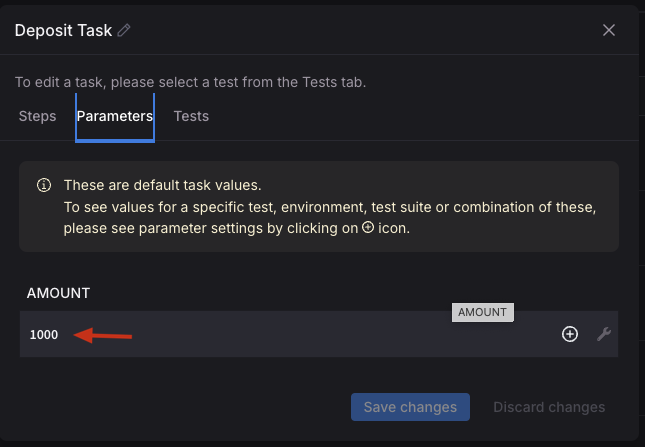Click the pencil icon beside Deposit Task

pyautogui.click(x=124, y=30)
